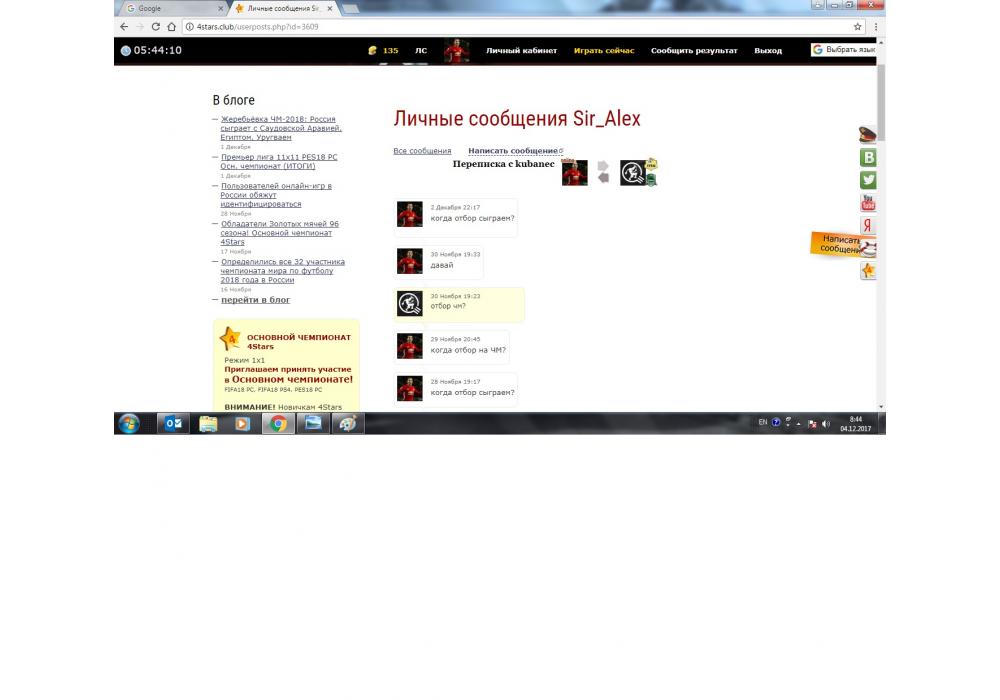Click the avatar on the 2 Декабря 22:17 message
This screenshot has height=700, width=1000.
(409, 215)
